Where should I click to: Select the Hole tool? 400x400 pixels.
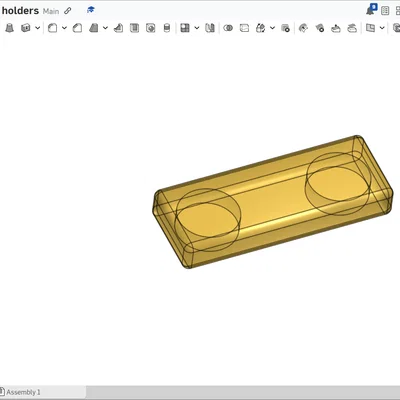[151, 28]
